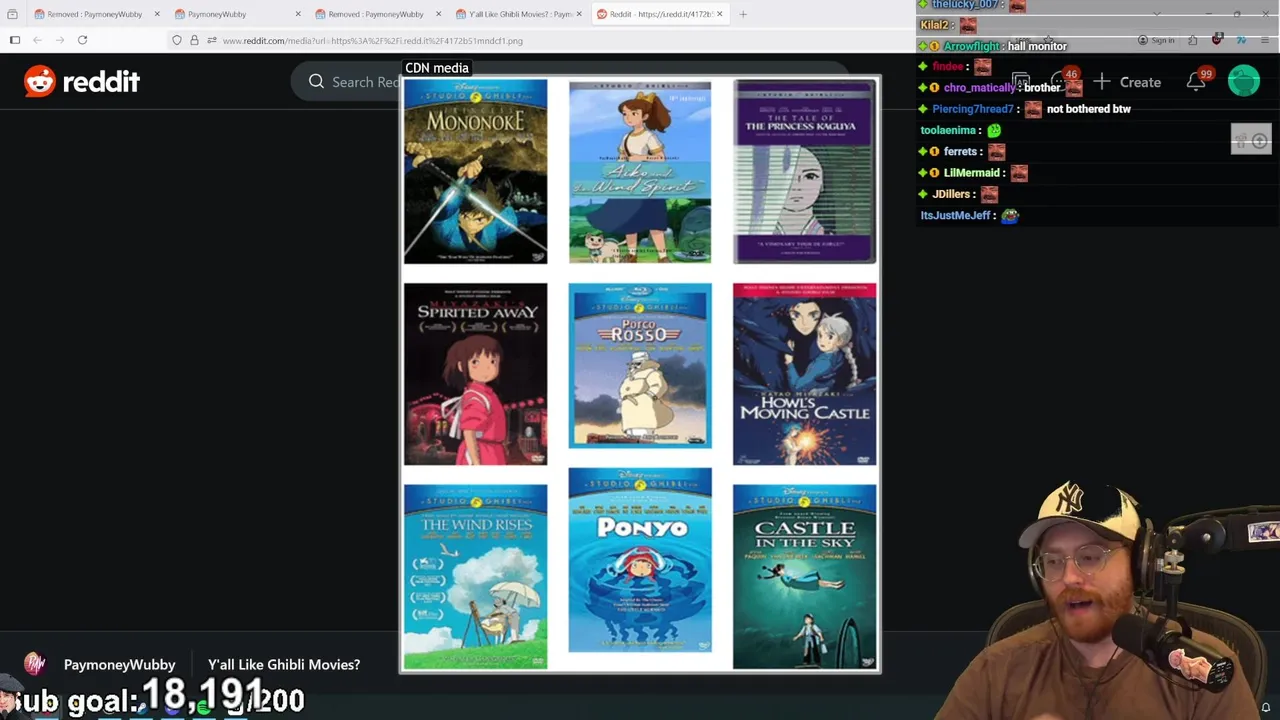
Task: Click the site security padlock icon
Action: [194, 40]
